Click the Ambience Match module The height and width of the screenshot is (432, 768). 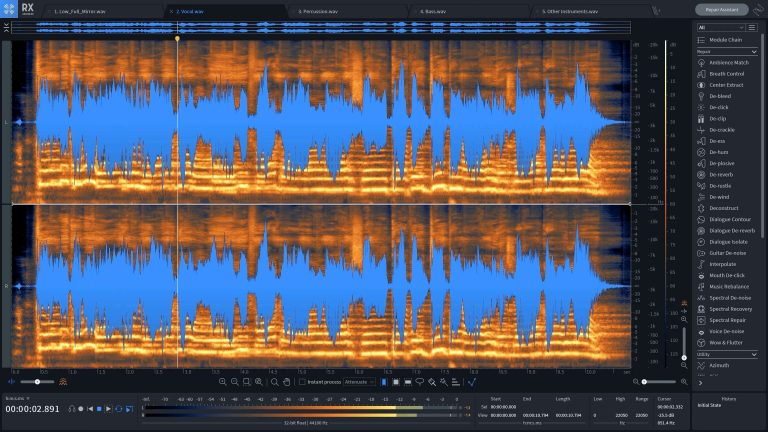tap(728, 62)
